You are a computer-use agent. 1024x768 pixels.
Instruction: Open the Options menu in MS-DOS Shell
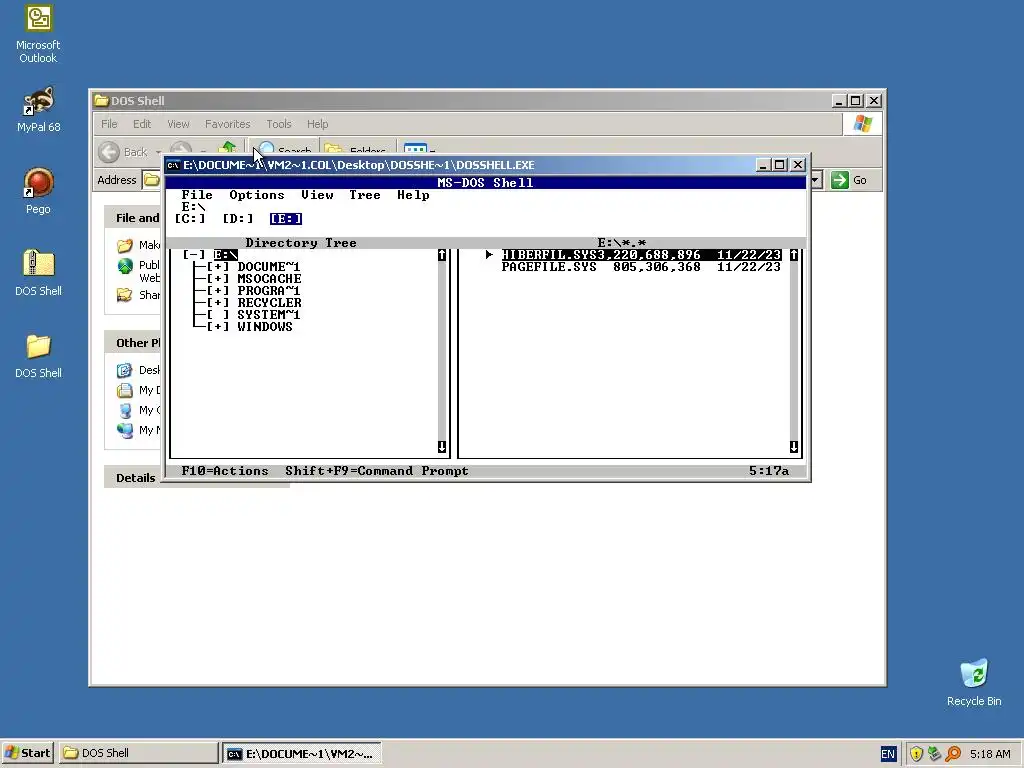(x=257, y=195)
